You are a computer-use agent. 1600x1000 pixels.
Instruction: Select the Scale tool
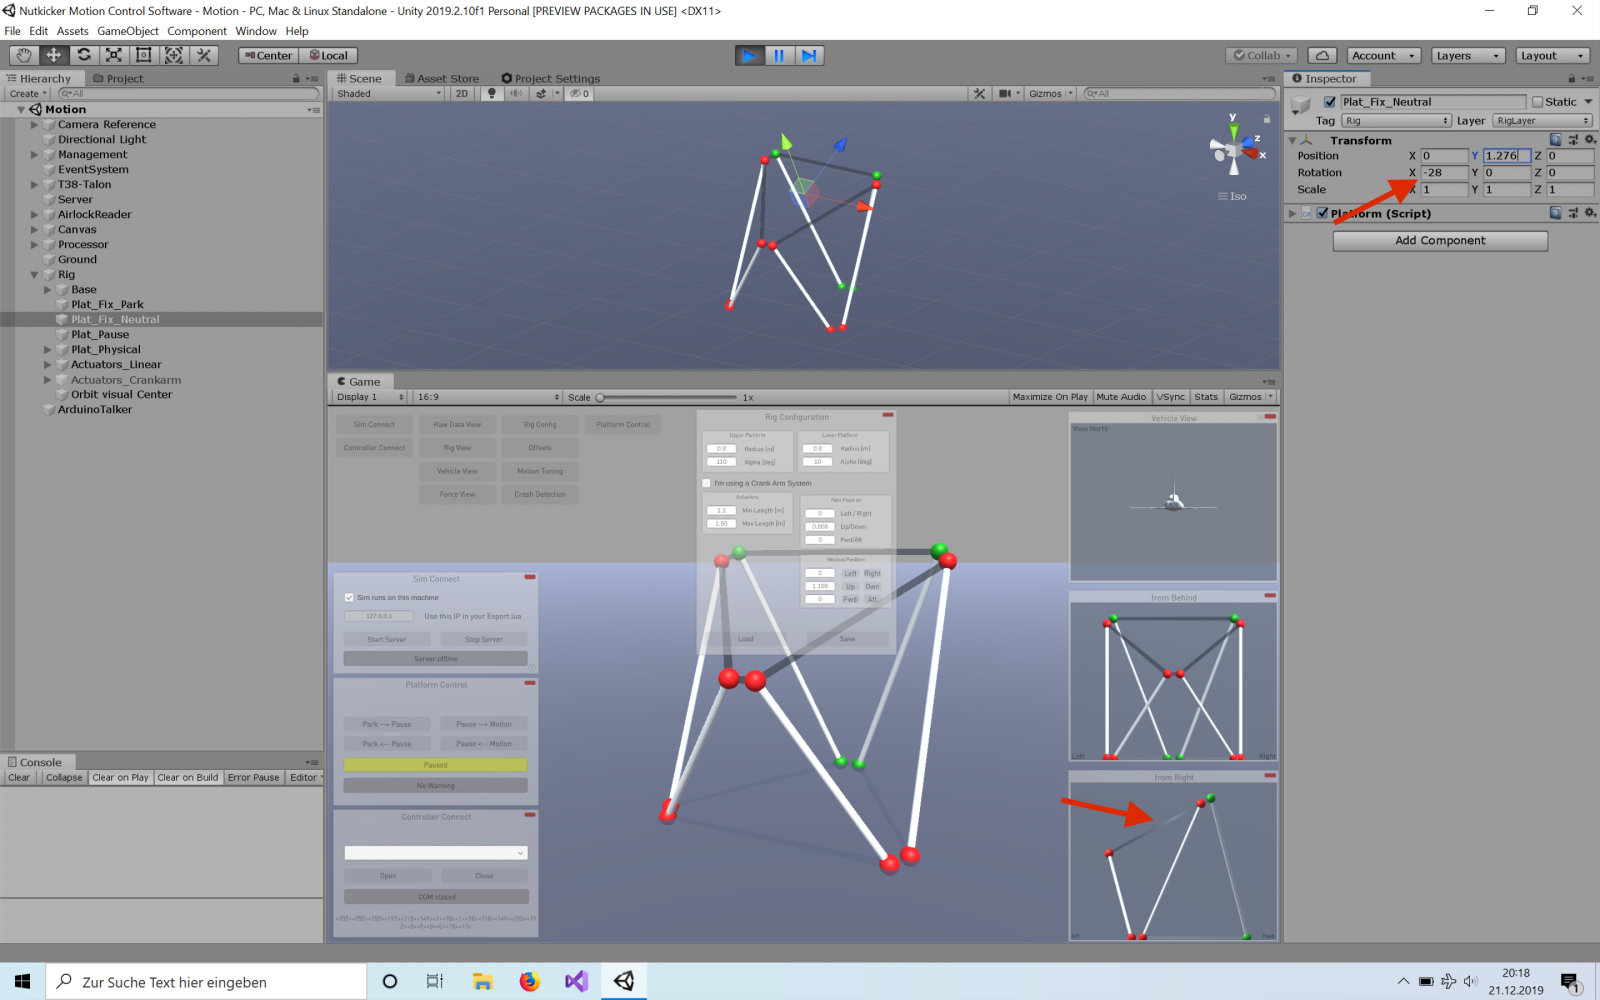[x=114, y=55]
